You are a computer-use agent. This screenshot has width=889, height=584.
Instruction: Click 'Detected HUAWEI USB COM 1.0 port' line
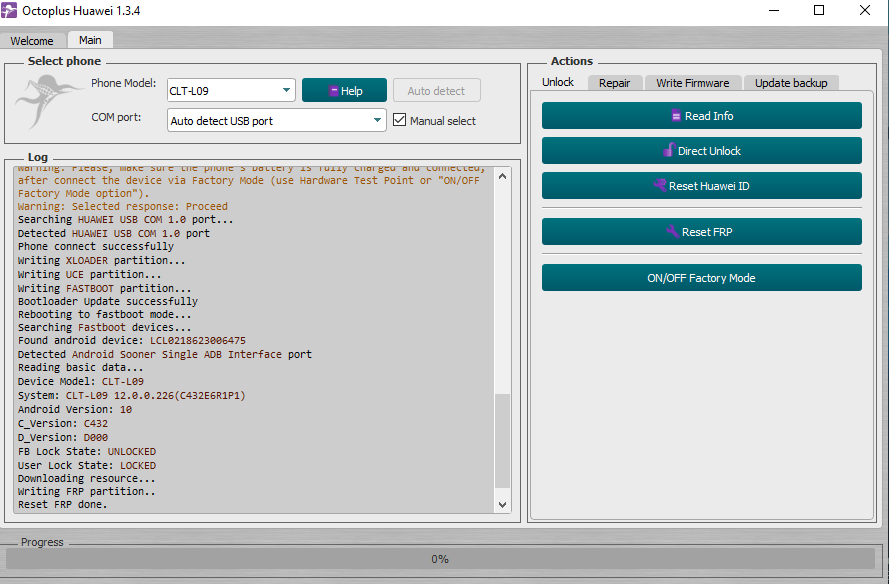pyautogui.click(x=113, y=233)
